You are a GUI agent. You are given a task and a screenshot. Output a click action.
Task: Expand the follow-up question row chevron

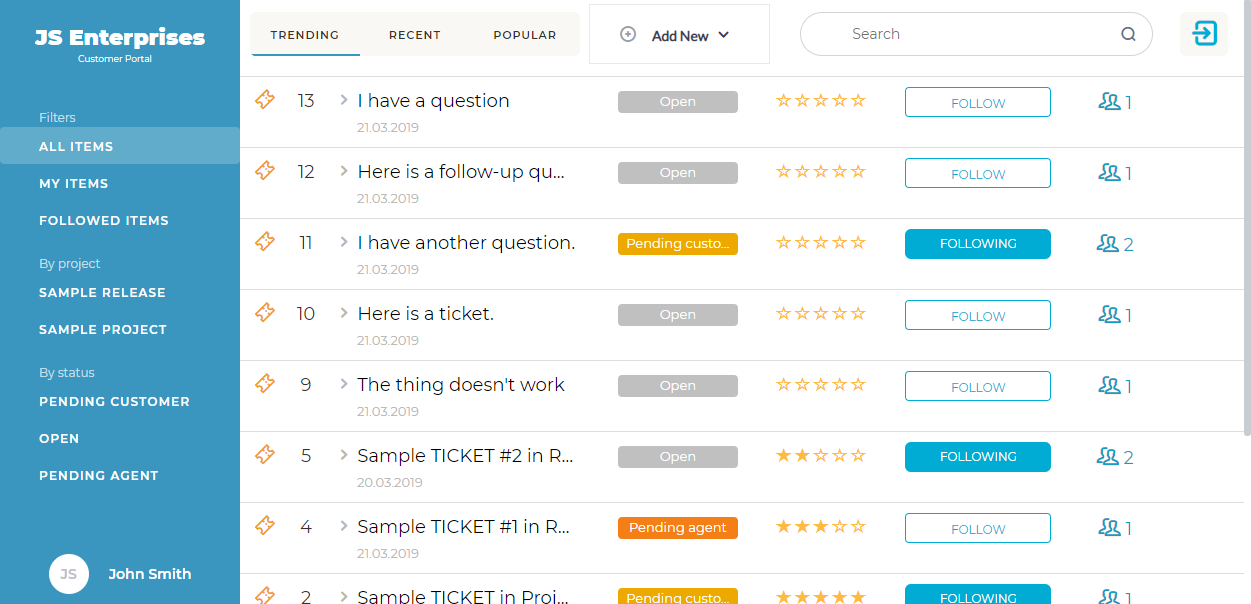(x=344, y=170)
